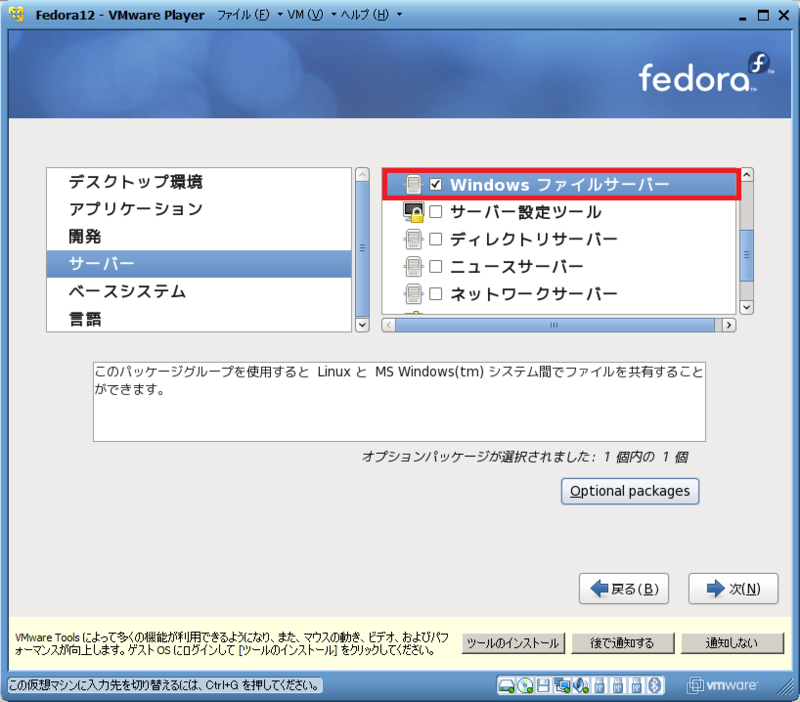Open the VM dropdown menu

tap(305, 15)
